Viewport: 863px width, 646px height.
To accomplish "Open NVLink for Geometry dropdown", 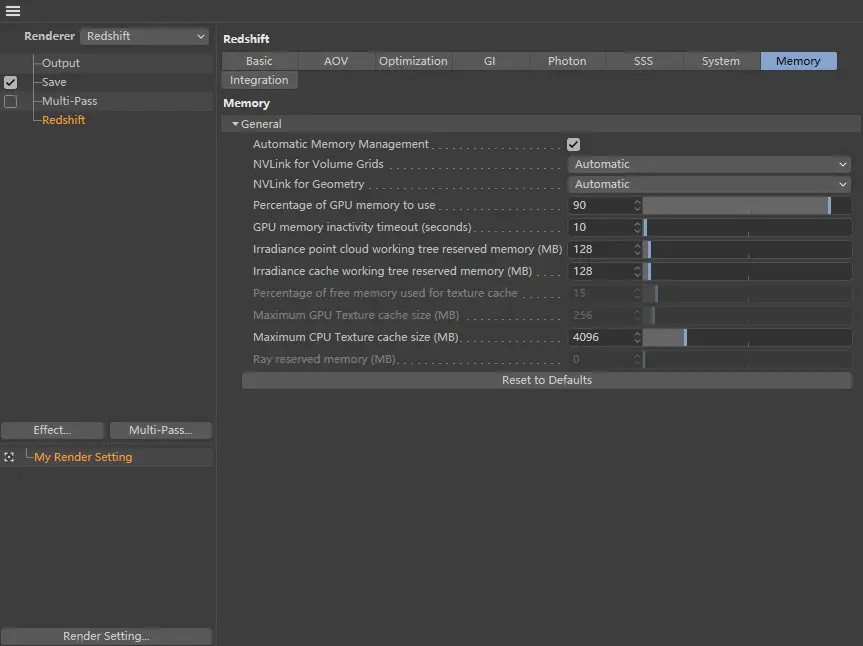I will point(709,184).
